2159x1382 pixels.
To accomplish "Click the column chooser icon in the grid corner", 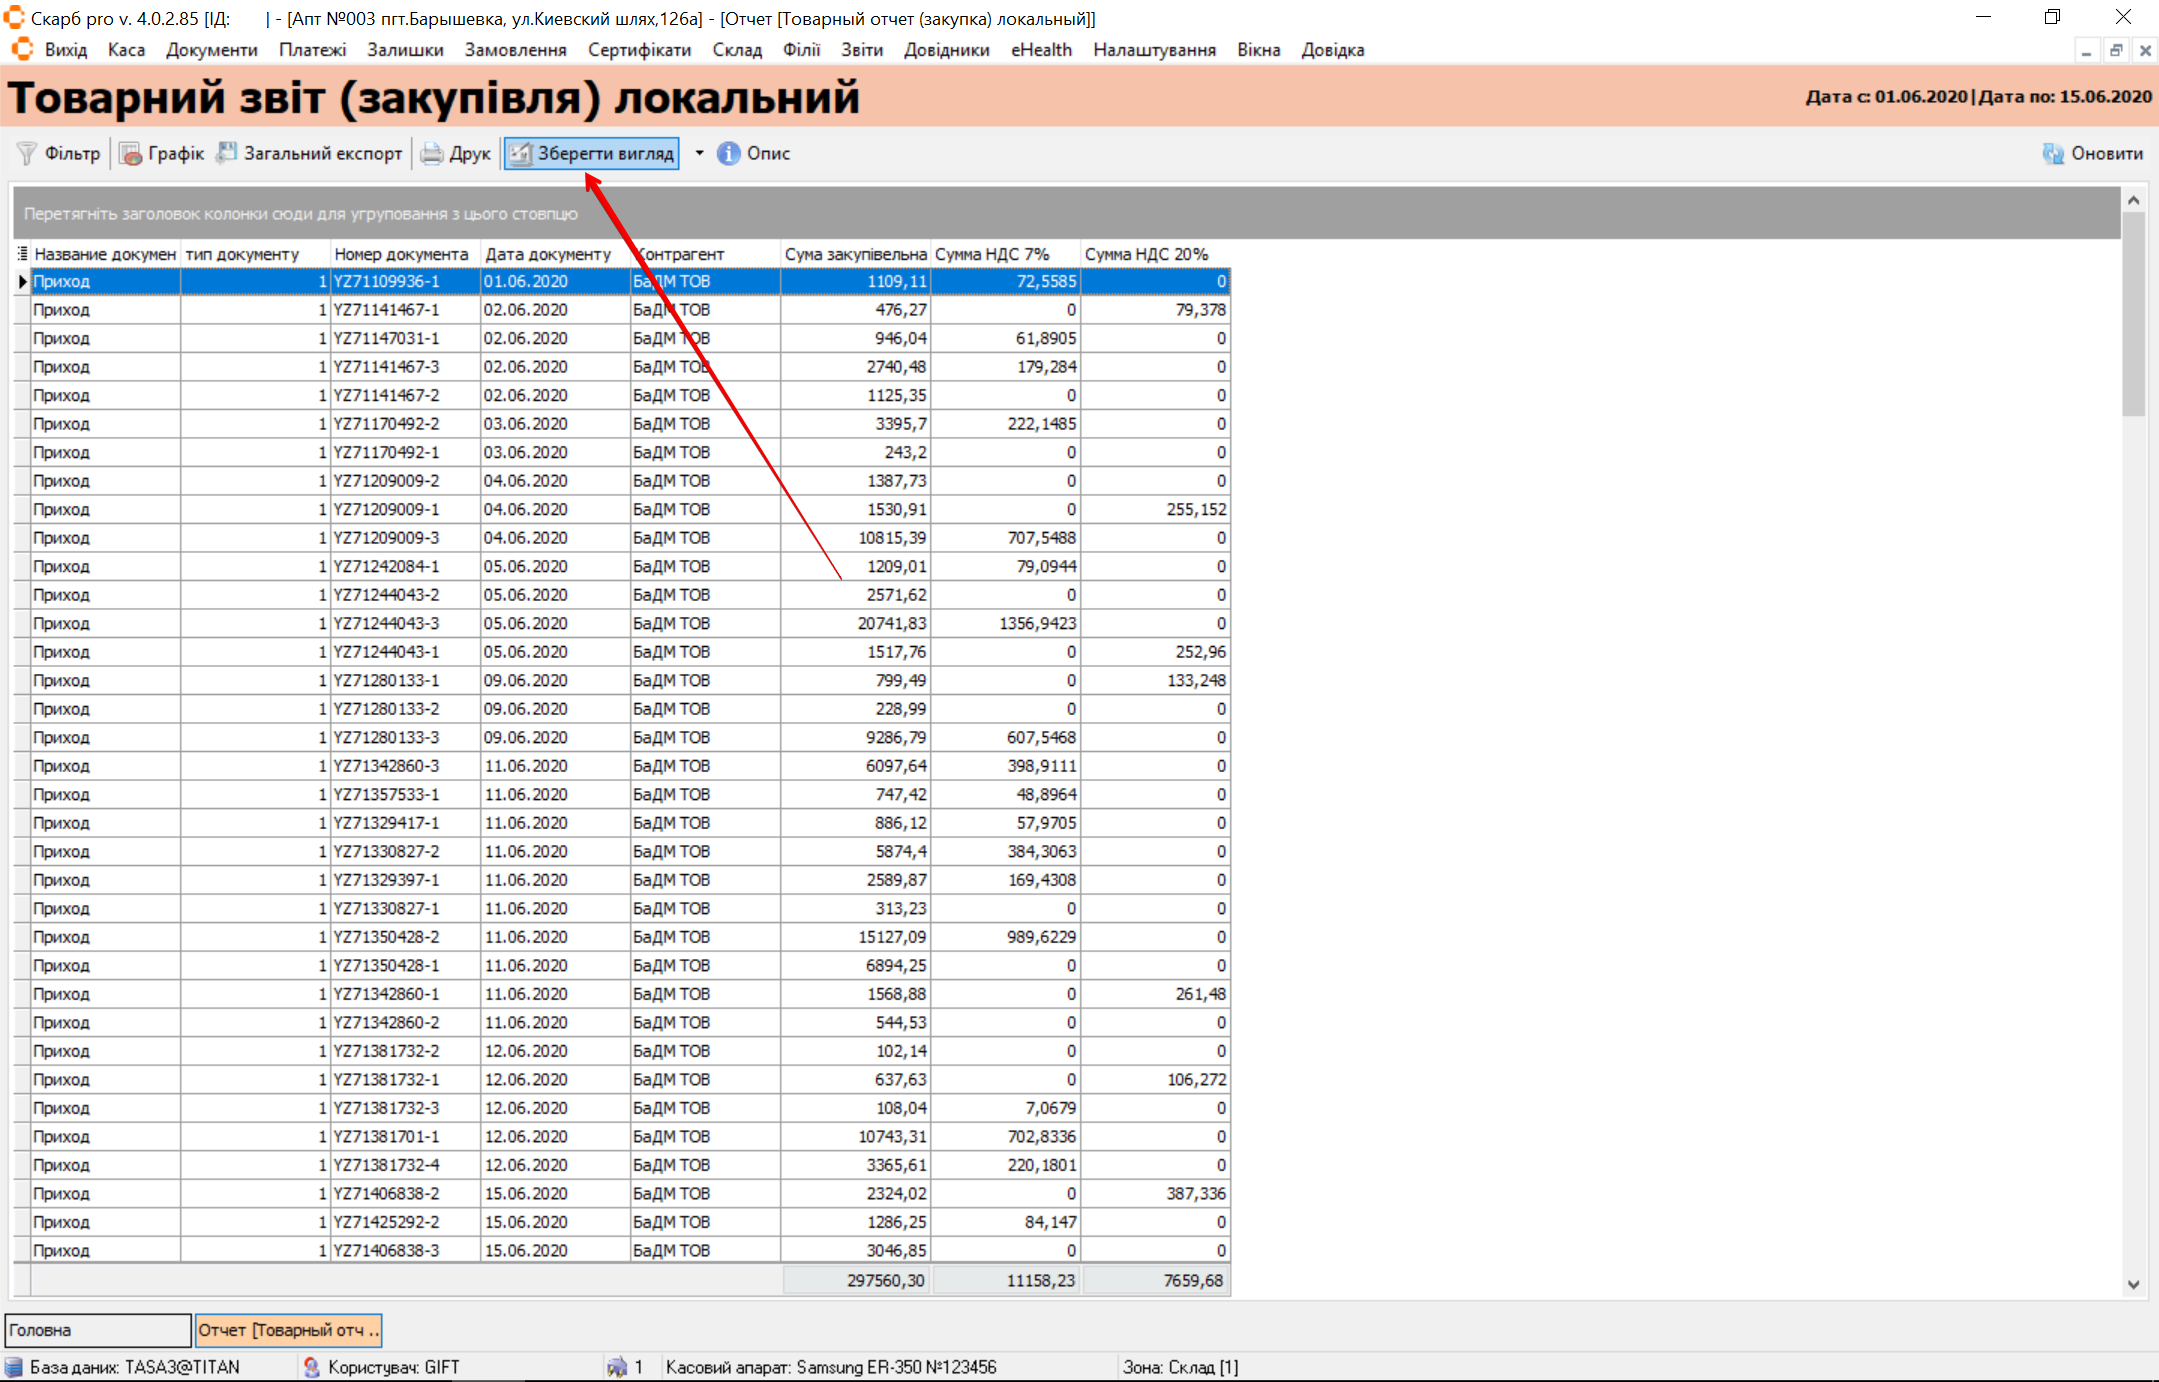I will (x=22, y=254).
